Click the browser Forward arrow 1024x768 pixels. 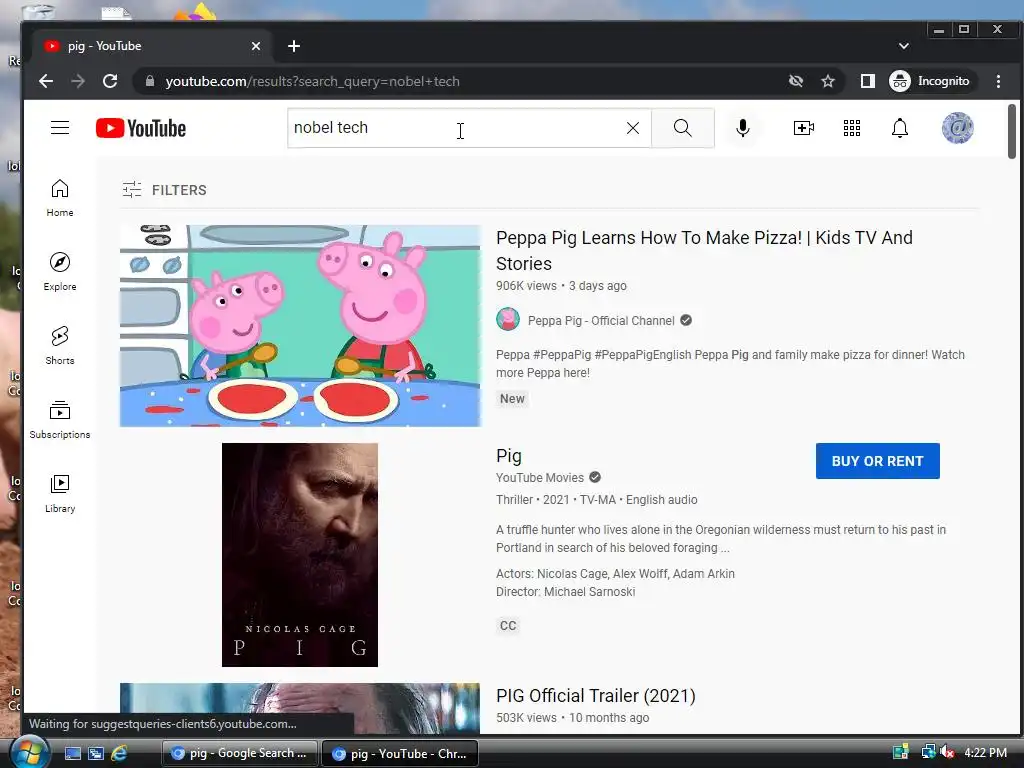click(78, 81)
